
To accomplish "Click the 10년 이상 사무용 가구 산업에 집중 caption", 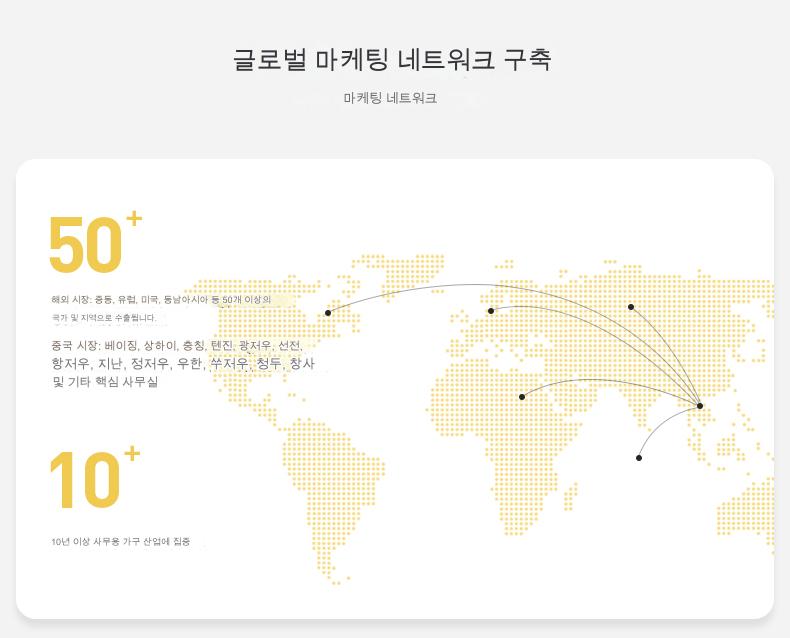I will pyautogui.click(x=121, y=542).
